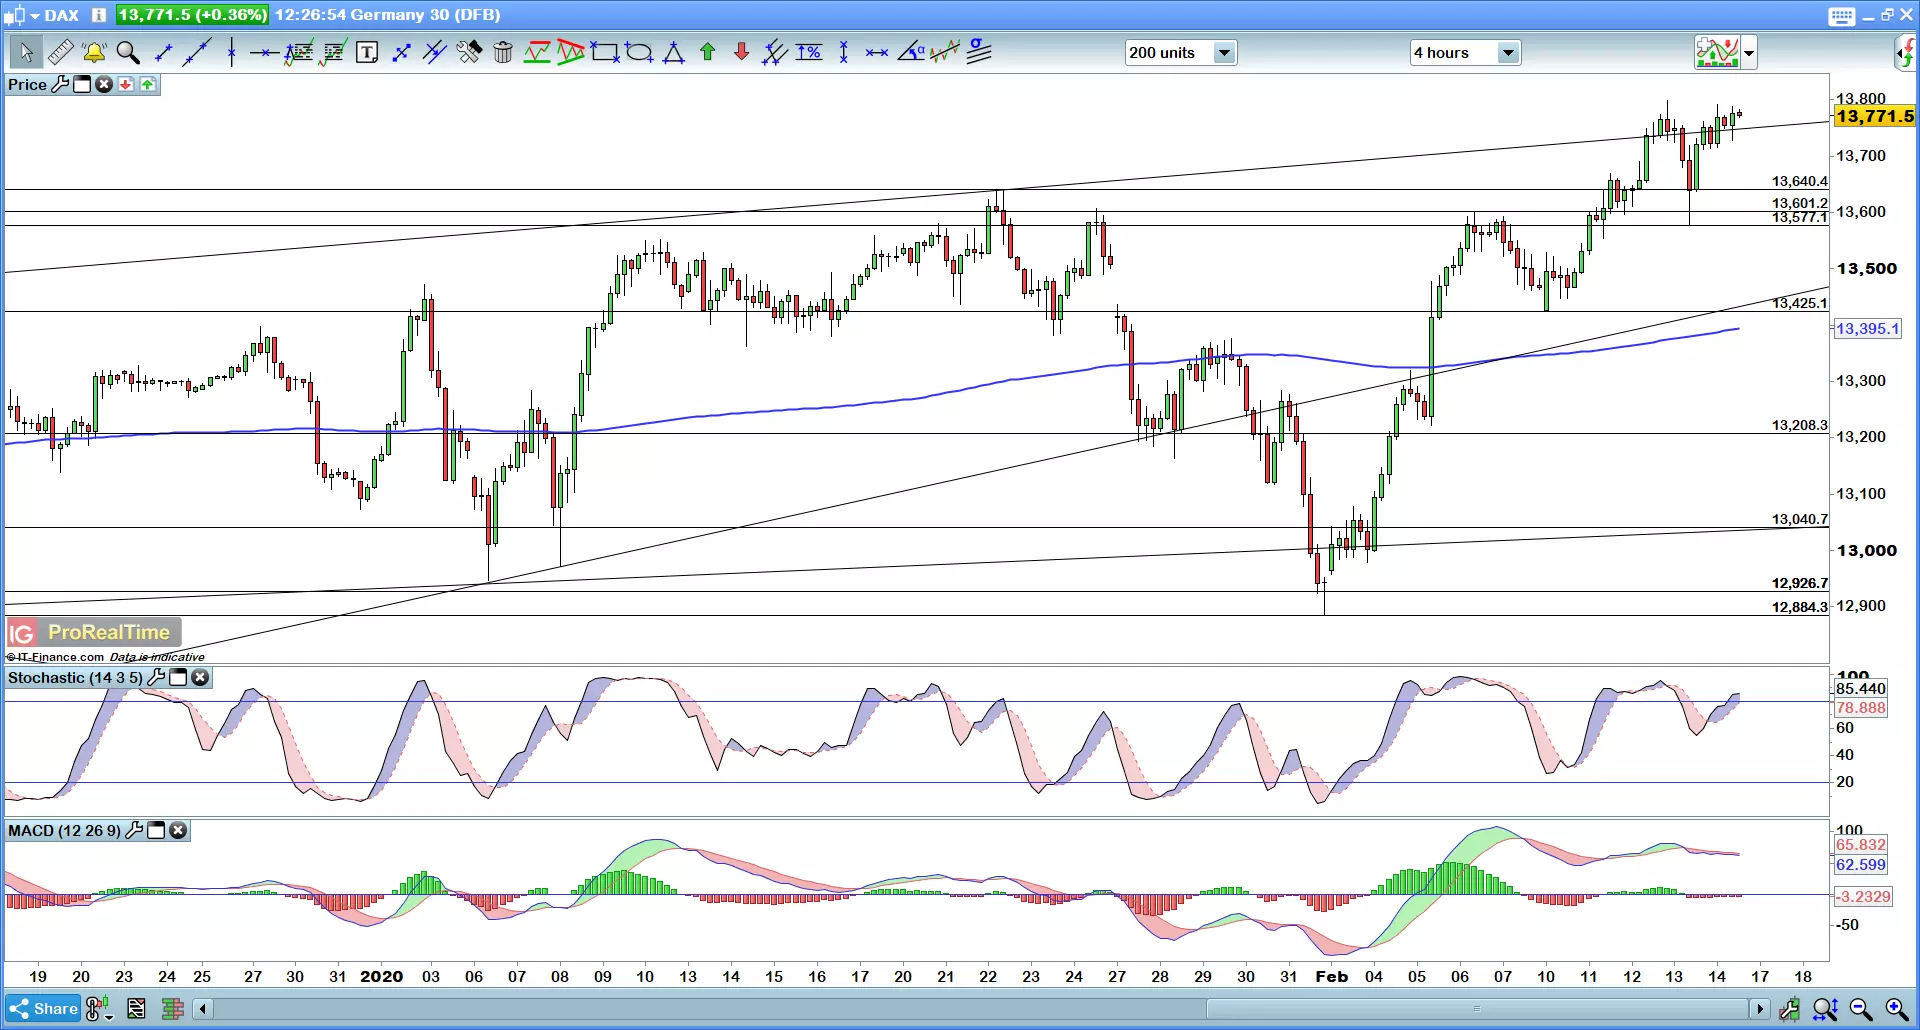Open the add indicator chart button

pos(1717,52)
